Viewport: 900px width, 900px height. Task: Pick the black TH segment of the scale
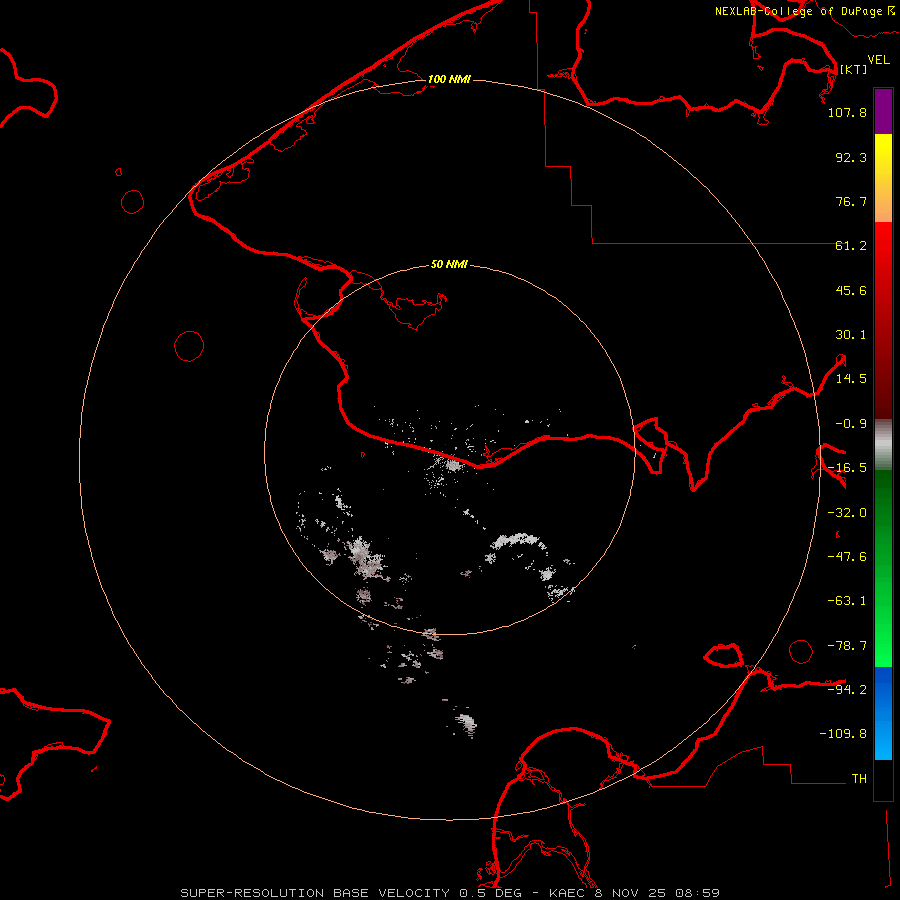[x=883, y=779]
